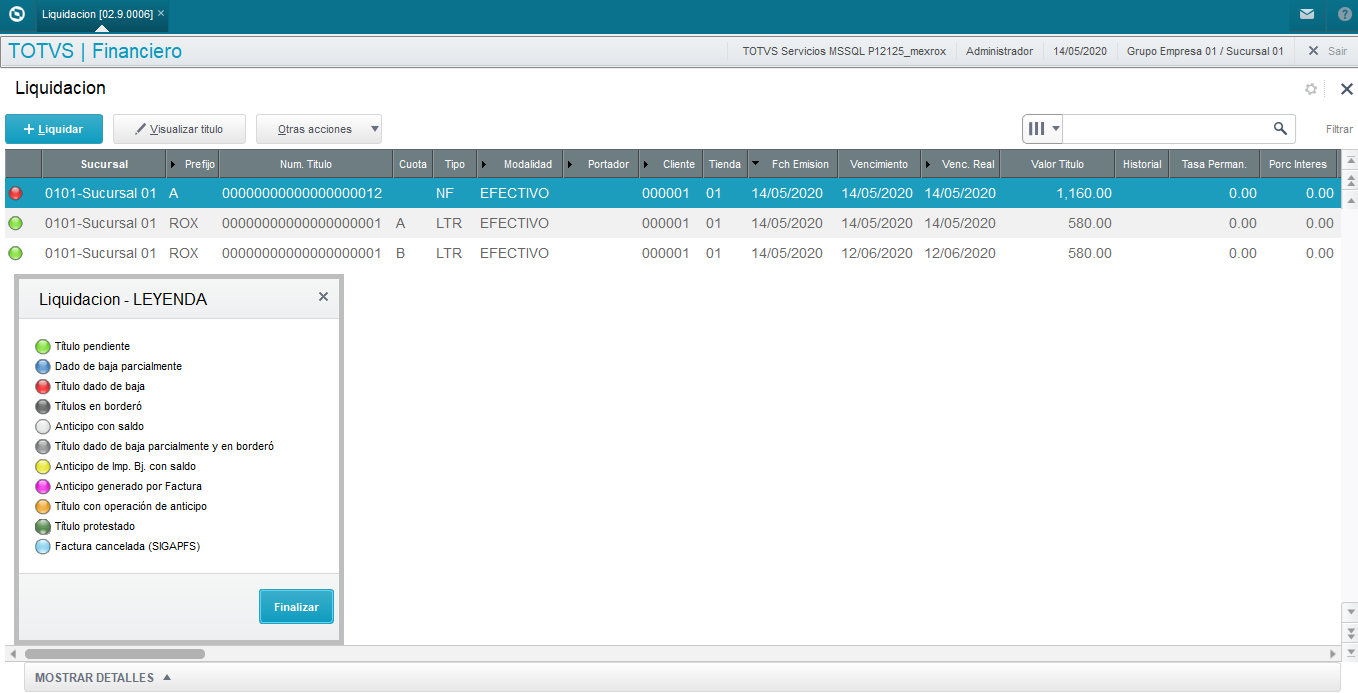Viewport: 1358px width, 693px height.
Task: Open the Liquidacion settings gear icon
Action: (1311, 89)
